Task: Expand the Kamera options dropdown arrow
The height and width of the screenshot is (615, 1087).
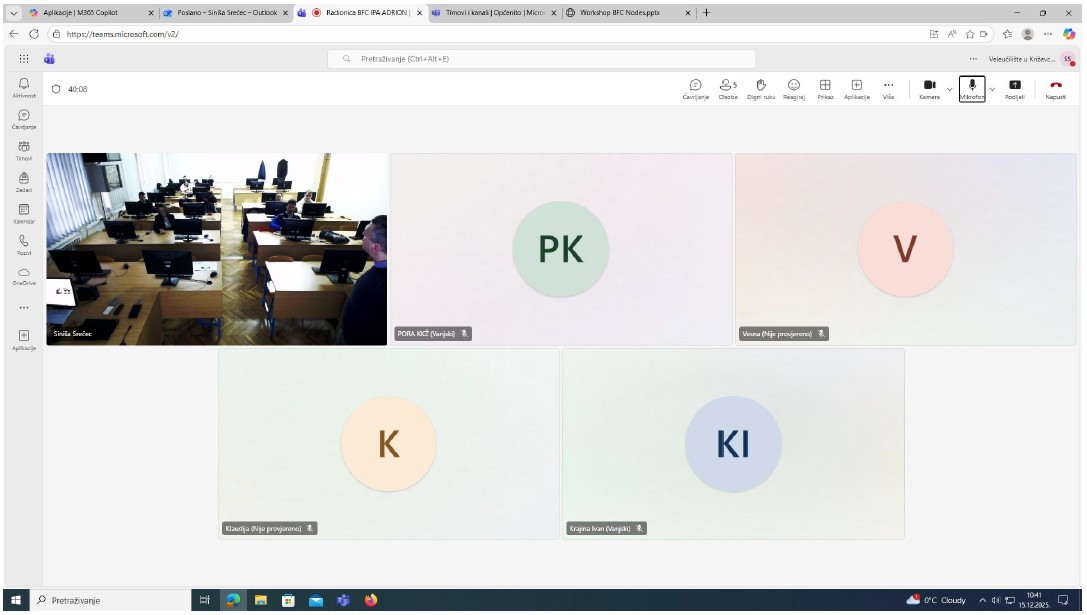Action: (950, 89)
